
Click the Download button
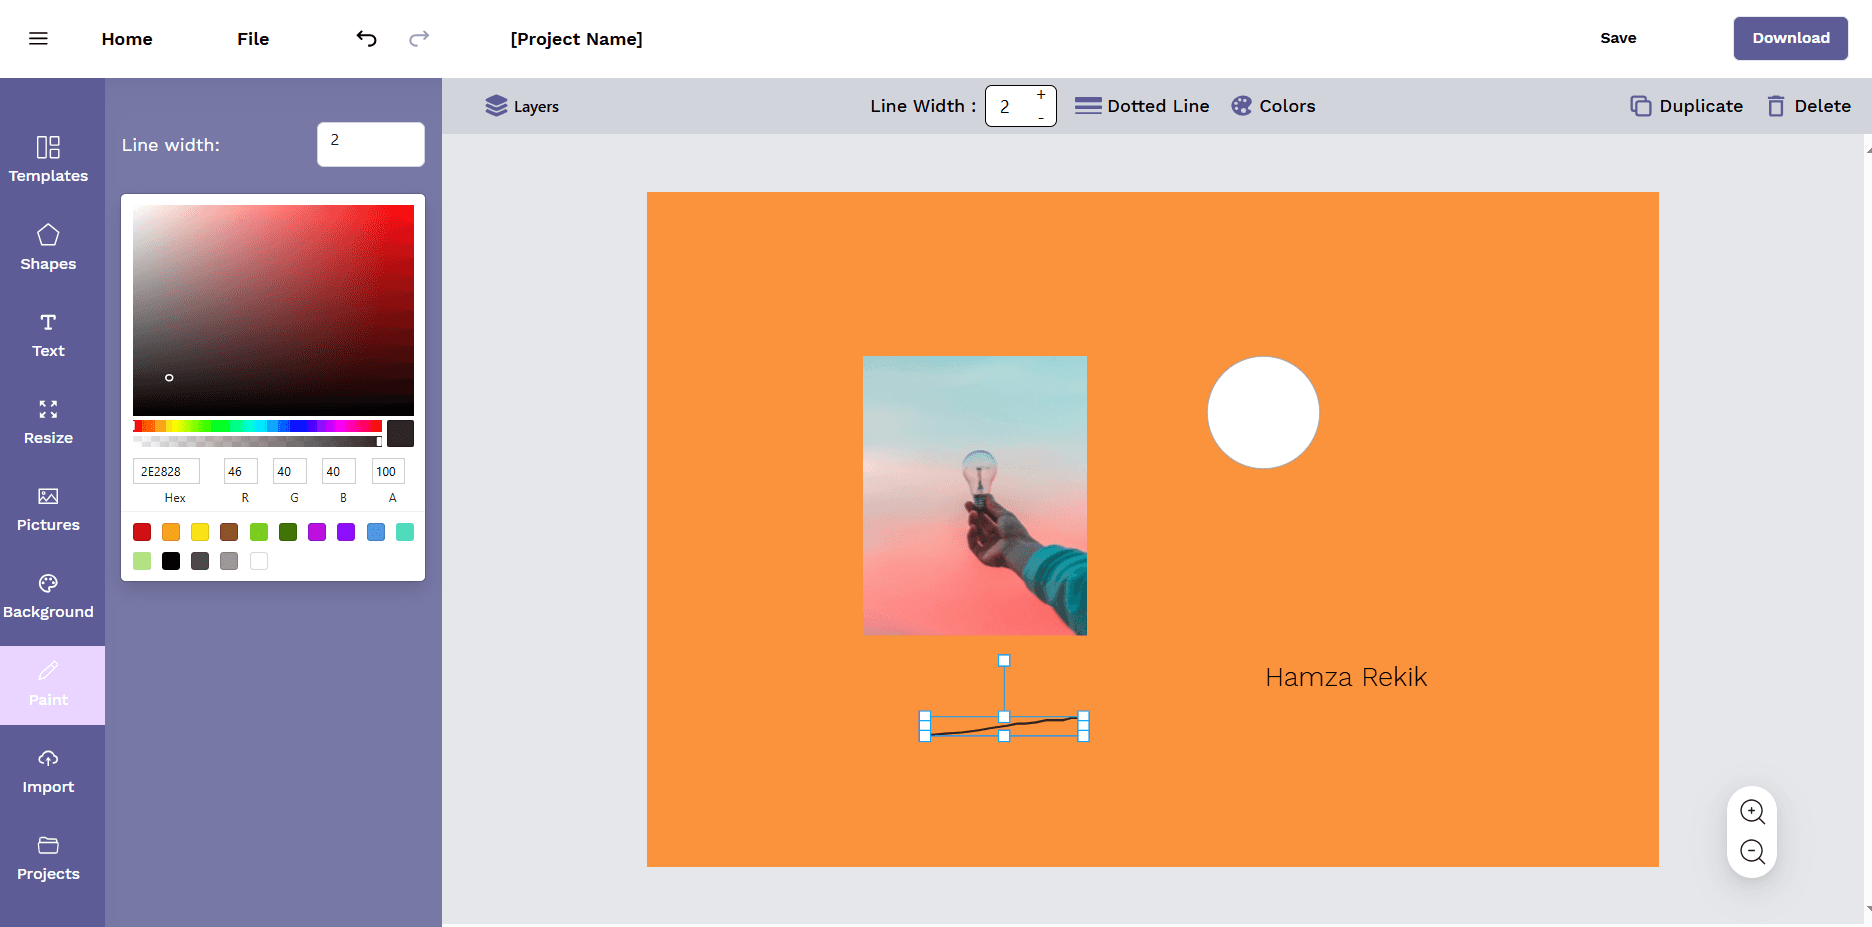click(x=1790, y=38)
